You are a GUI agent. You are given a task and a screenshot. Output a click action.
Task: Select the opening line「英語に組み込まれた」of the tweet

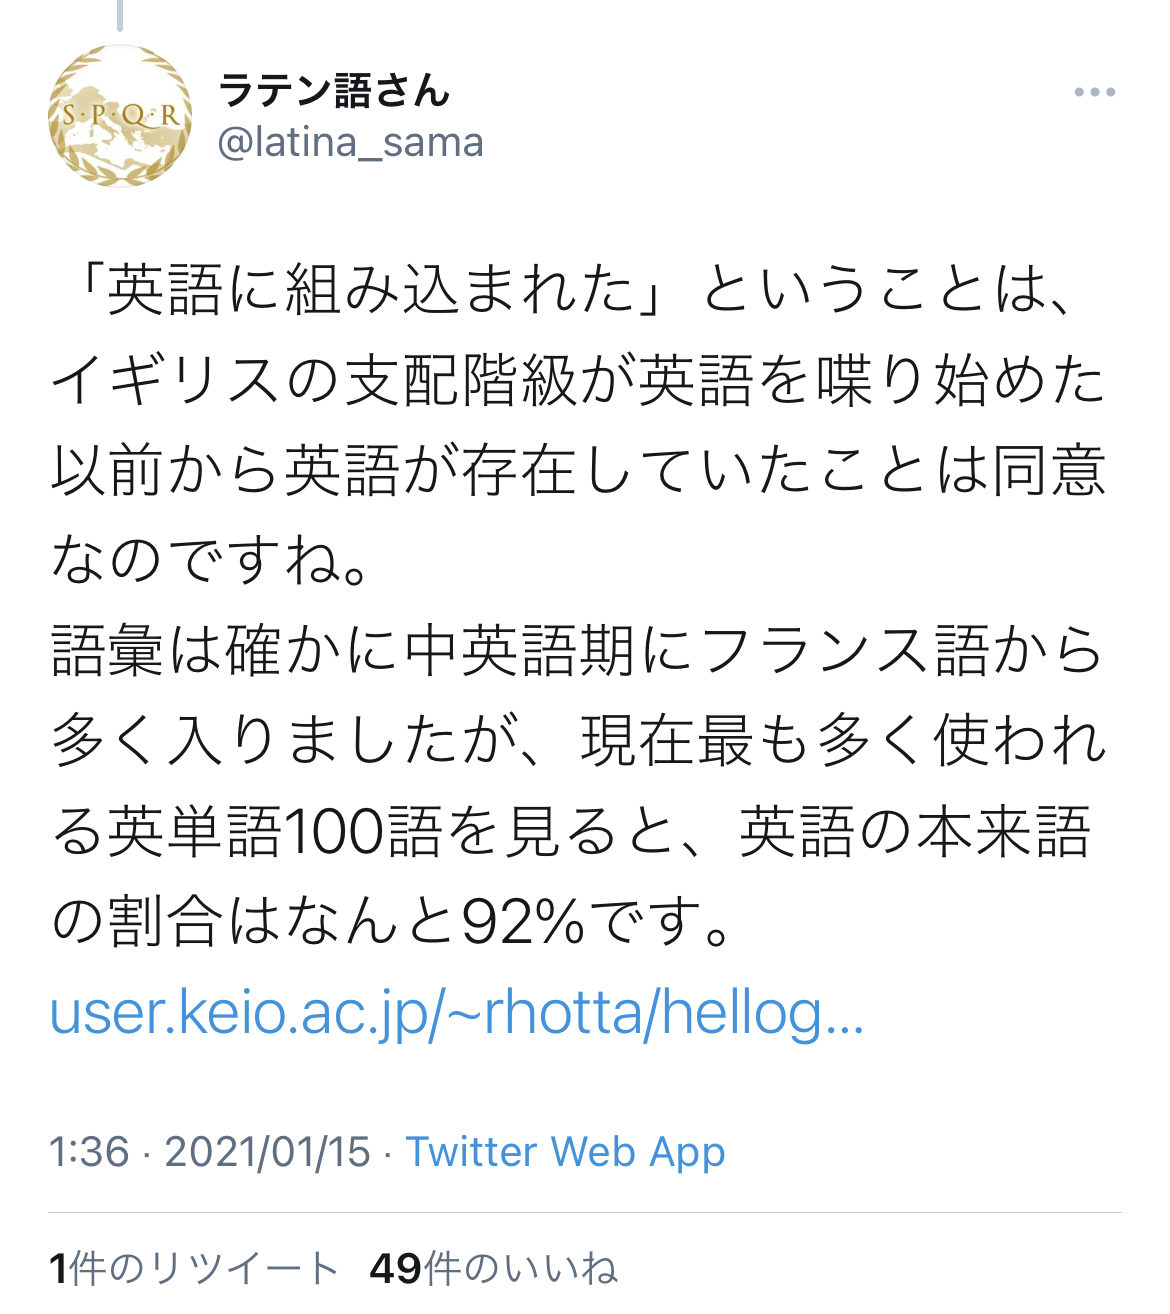(x=371, y=291)
